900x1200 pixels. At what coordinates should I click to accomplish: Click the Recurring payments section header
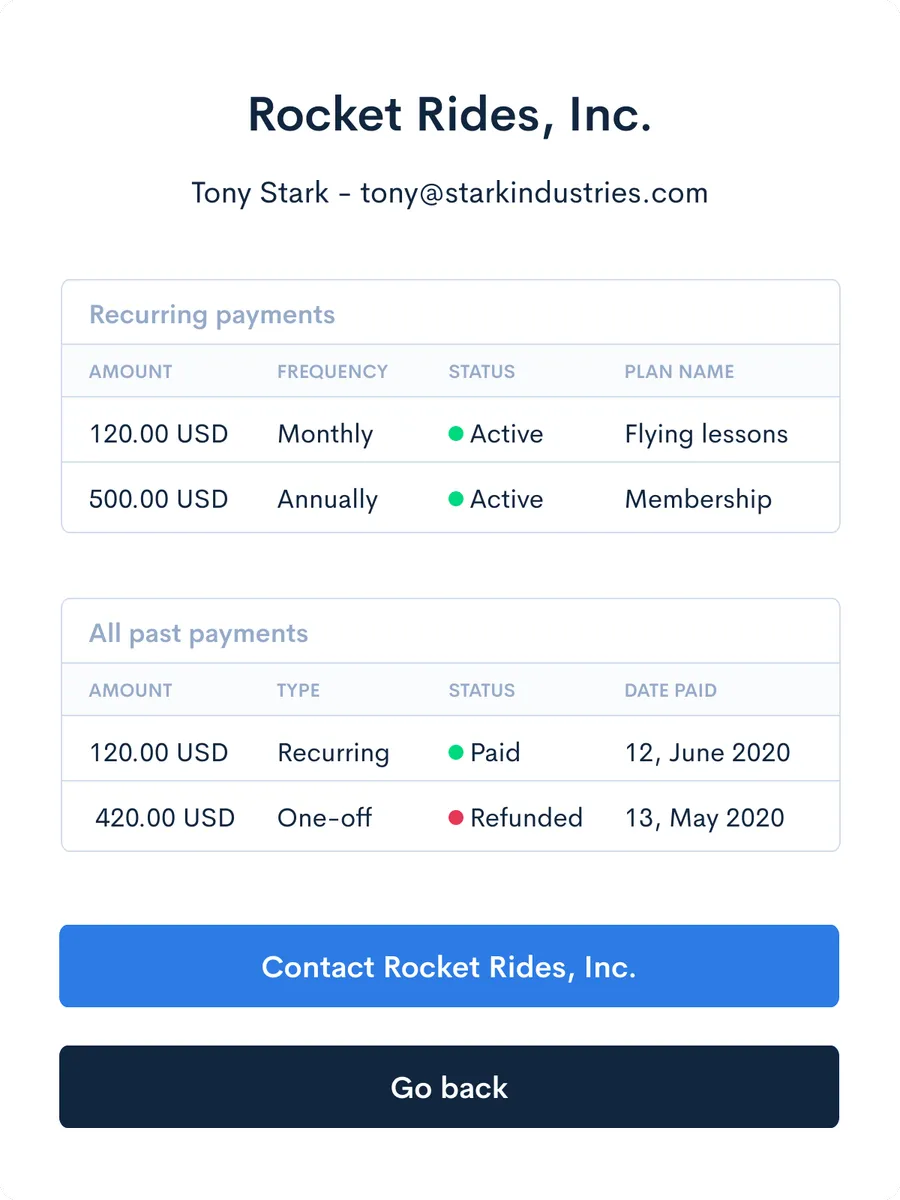[212, 315]
